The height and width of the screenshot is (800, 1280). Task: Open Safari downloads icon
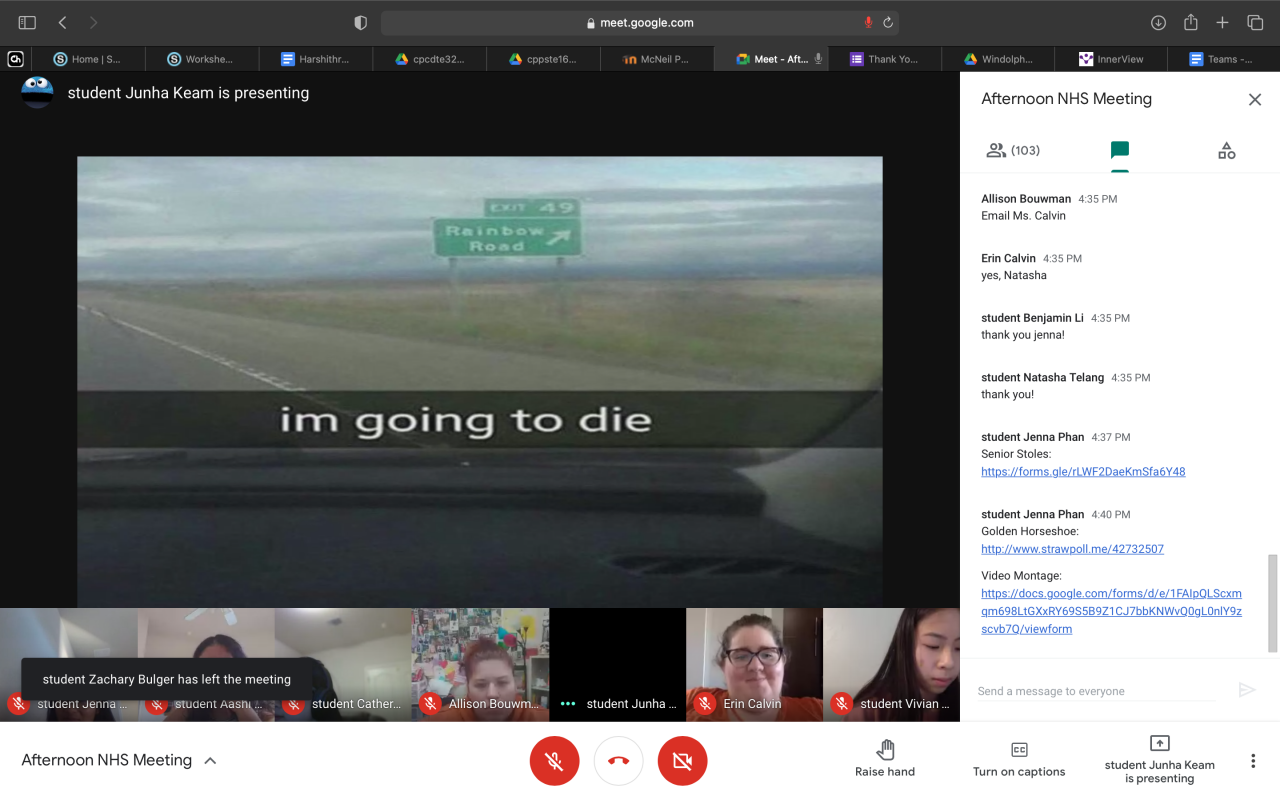click(1158, 22)
